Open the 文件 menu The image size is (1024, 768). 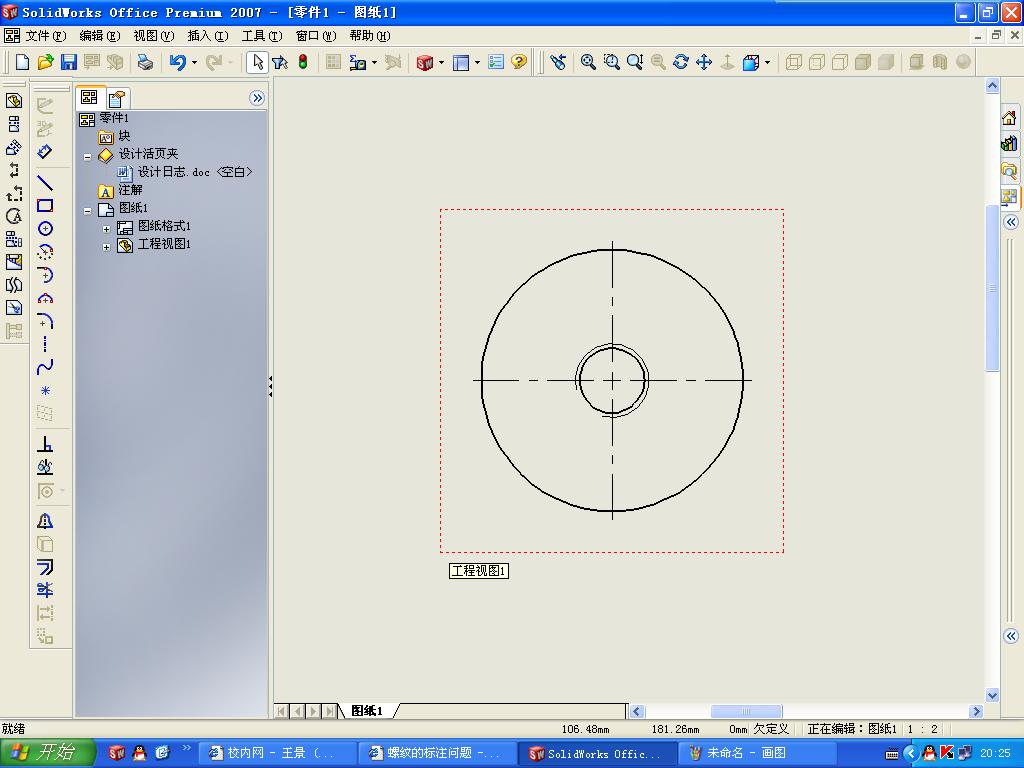coord(46,36)
